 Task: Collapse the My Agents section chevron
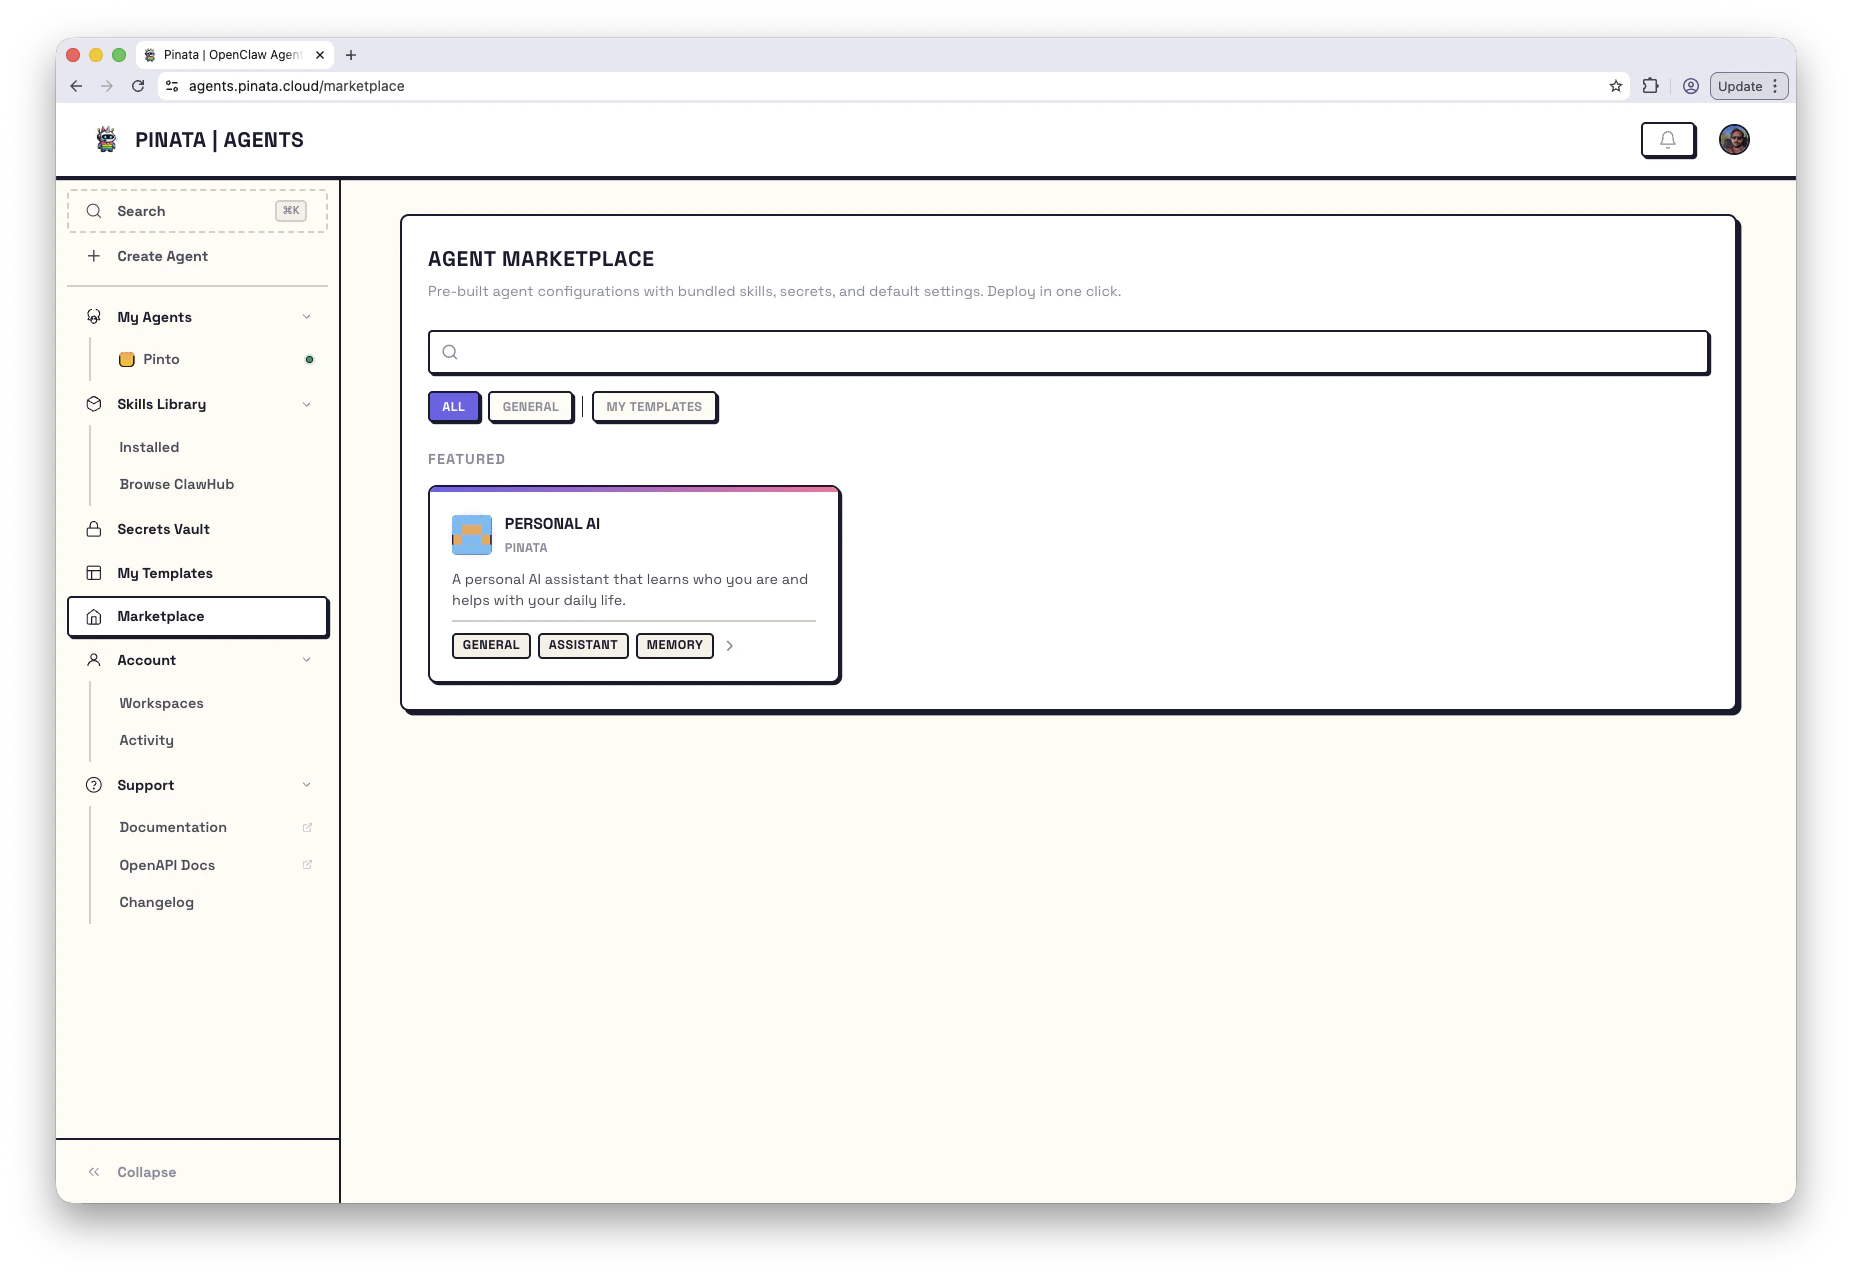click(x=307, y=317)
